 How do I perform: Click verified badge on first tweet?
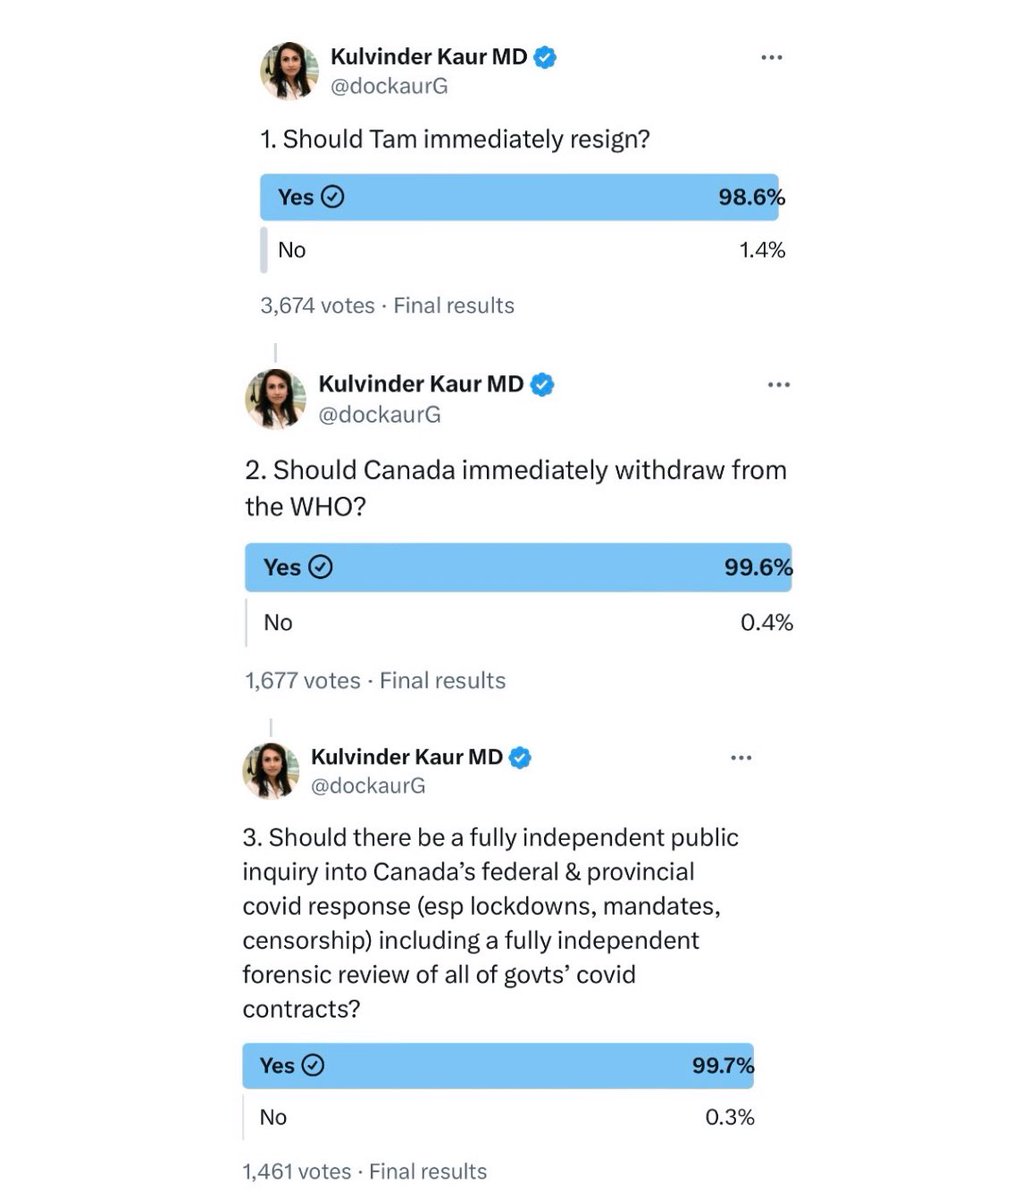coord(545,57)
